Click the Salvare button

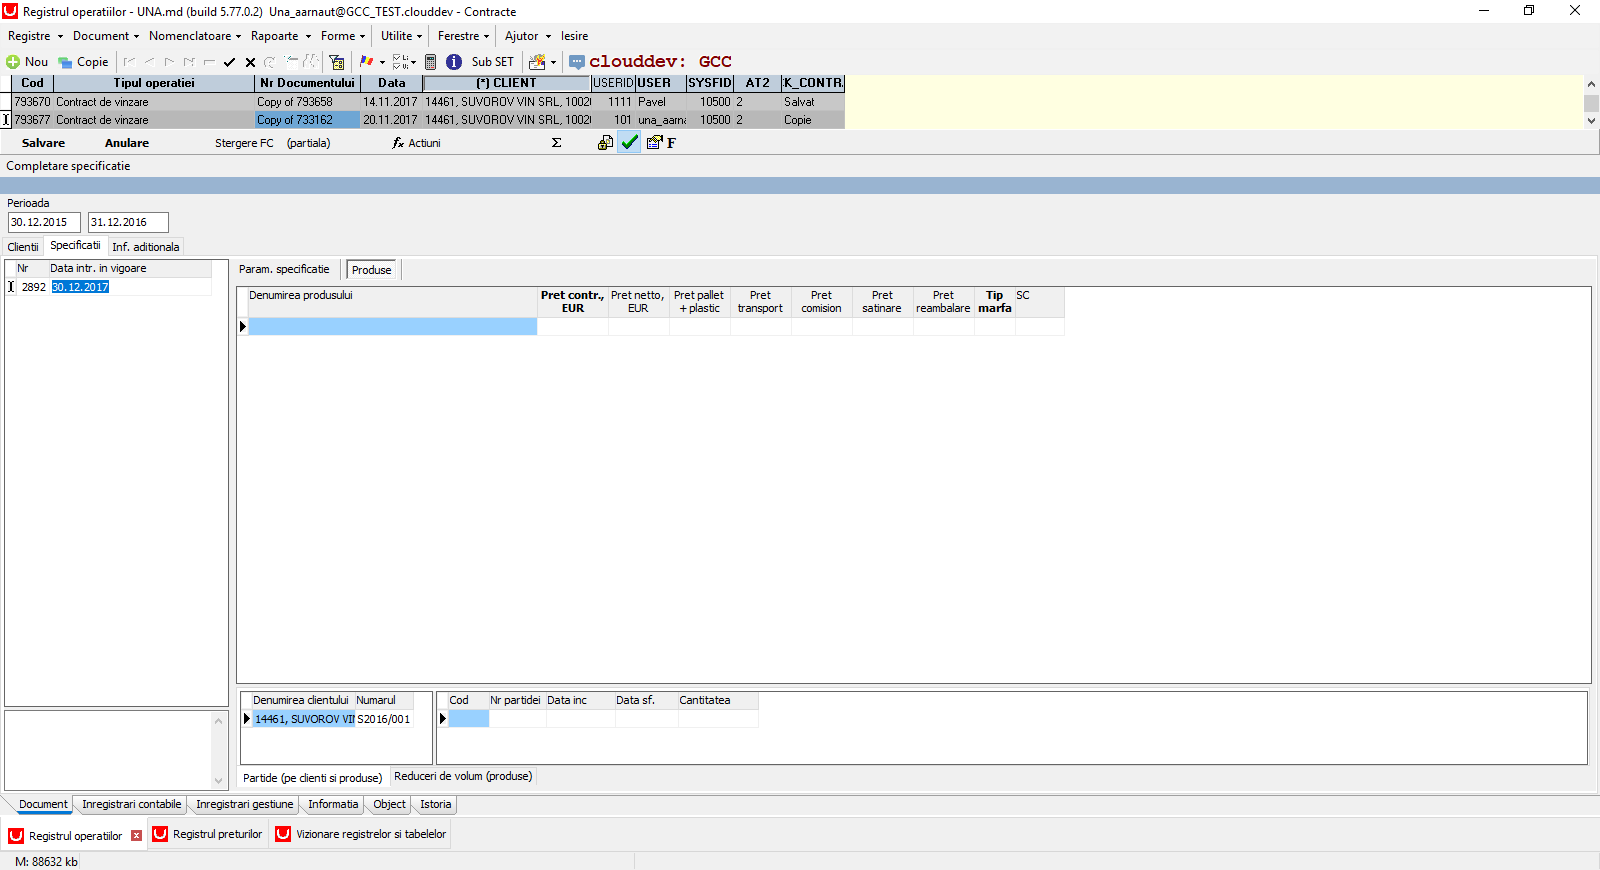coord(43,143)
